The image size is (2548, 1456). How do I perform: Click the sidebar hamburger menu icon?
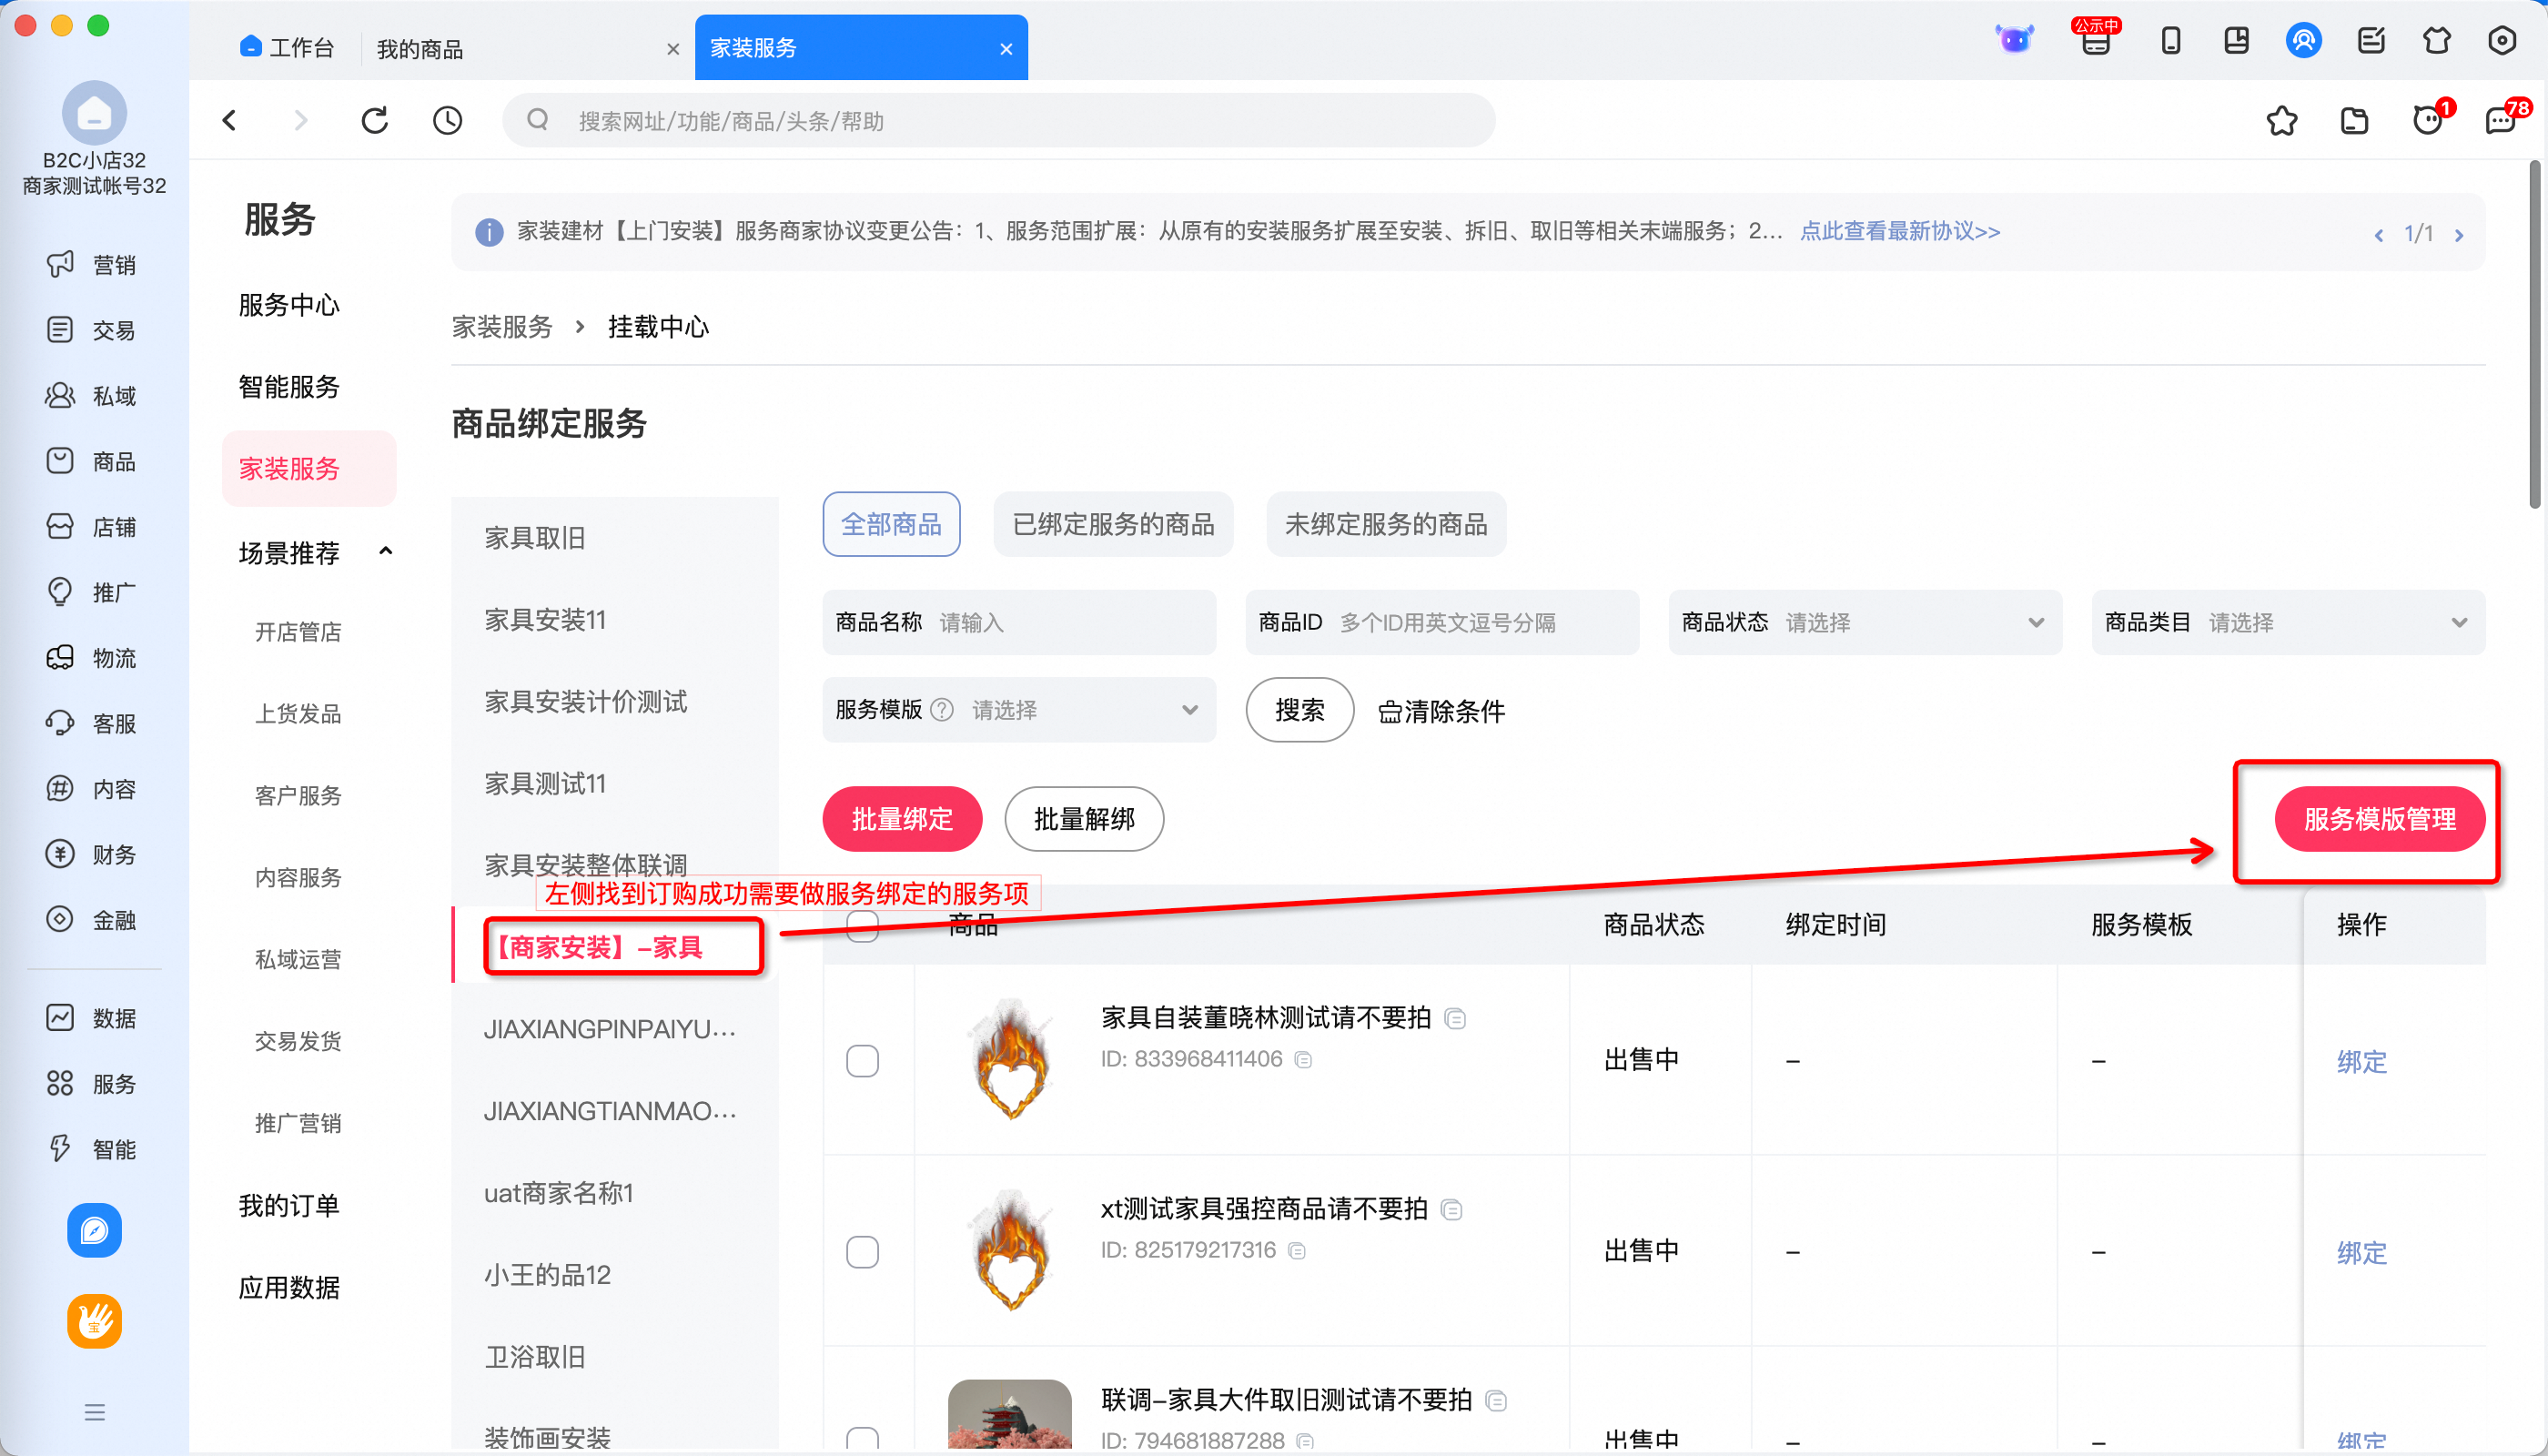94,1412
